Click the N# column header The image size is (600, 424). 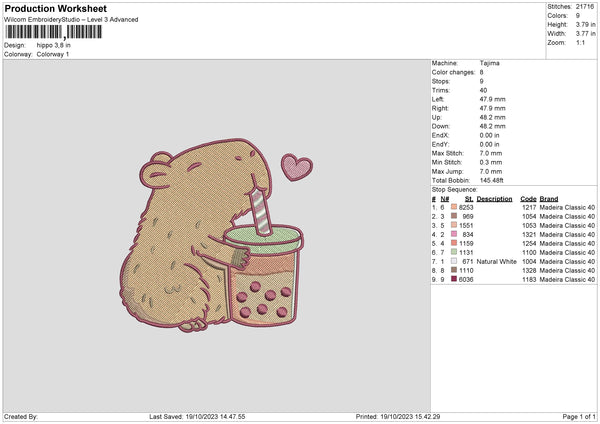click(443, 197)
